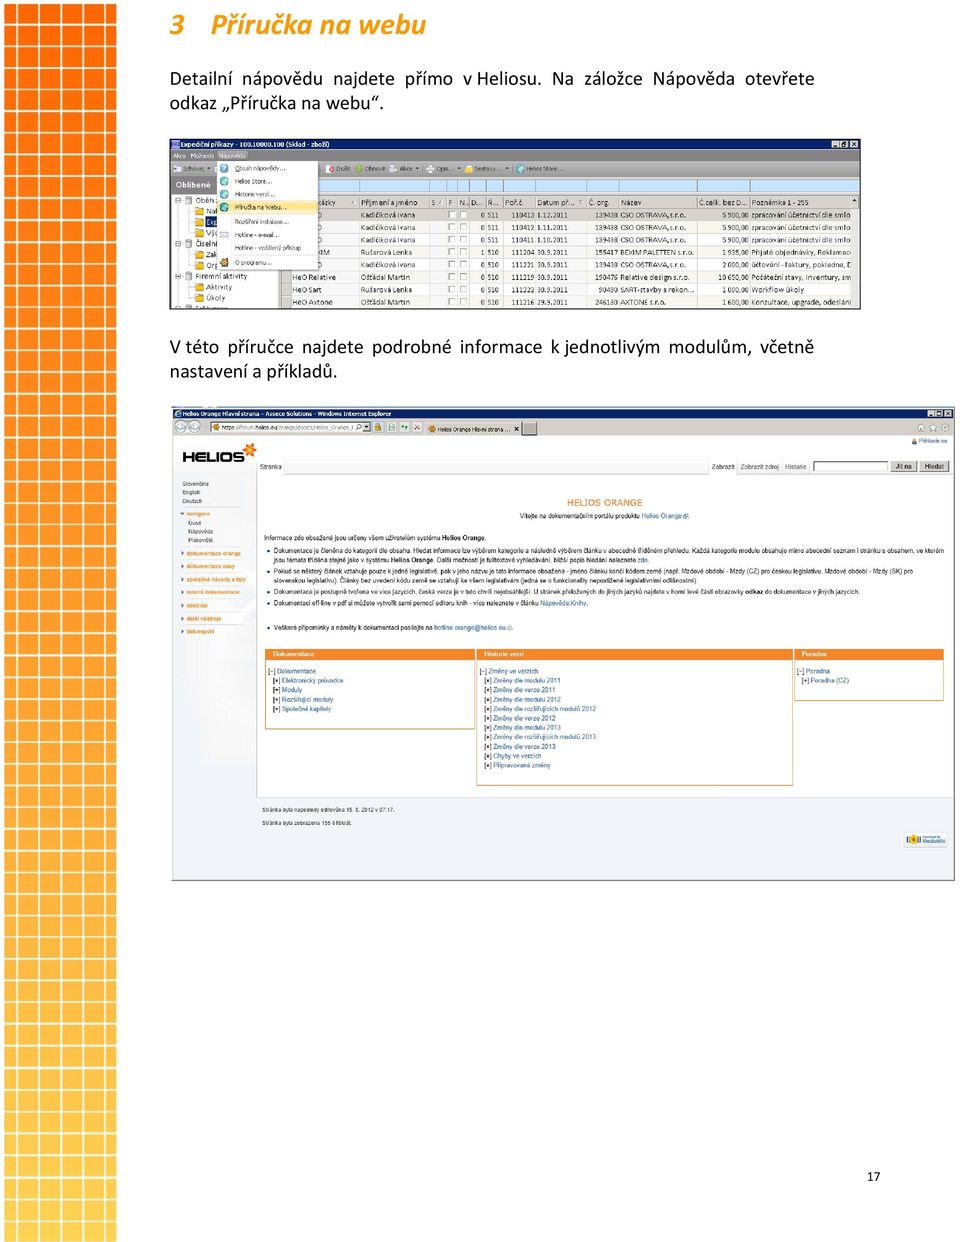Toggle the F checkbox in the 111216 row

[x=452, y=302]
